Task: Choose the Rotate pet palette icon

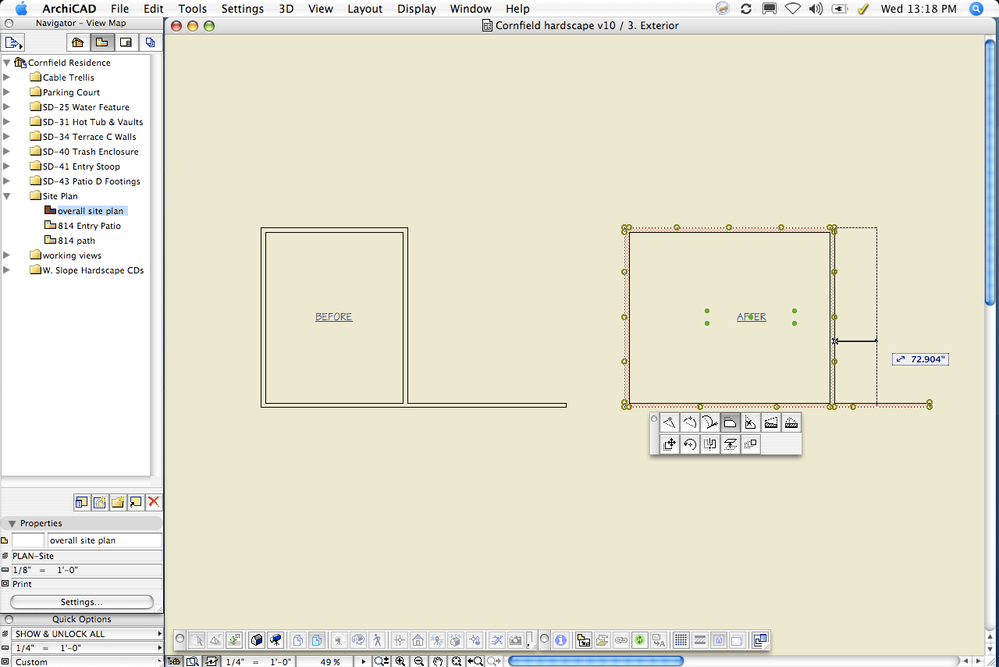Action: (689, 444)
